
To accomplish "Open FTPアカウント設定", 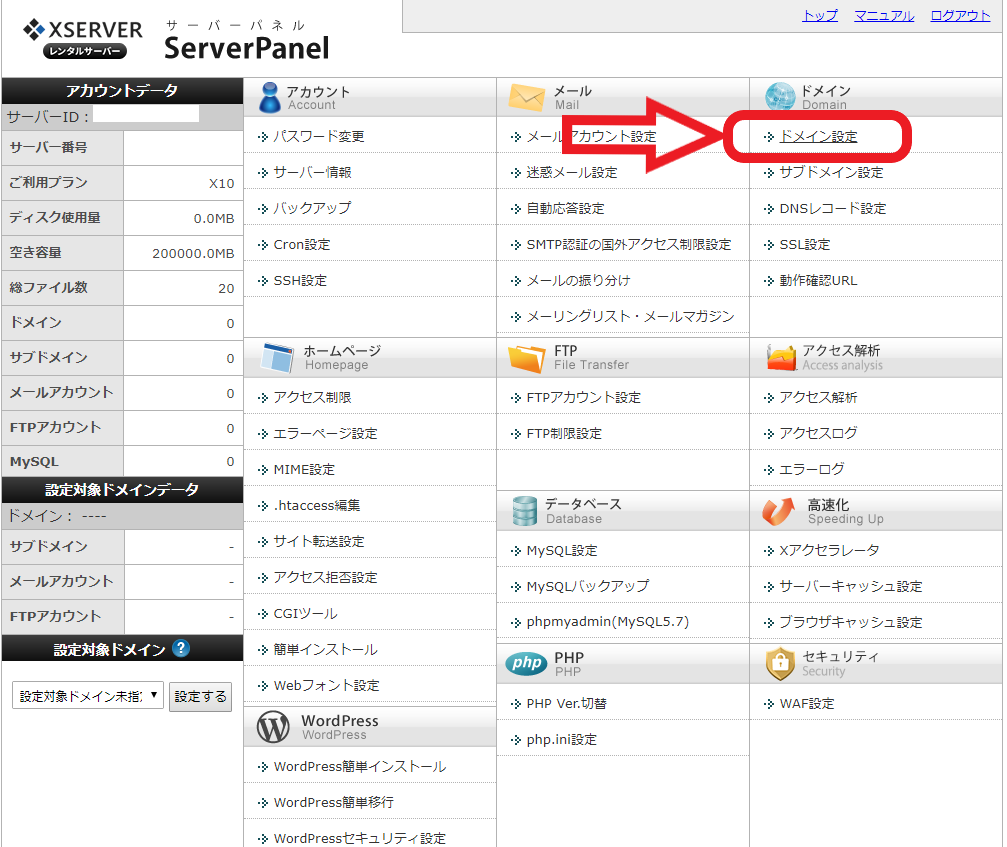I will (x=584, y=397).
